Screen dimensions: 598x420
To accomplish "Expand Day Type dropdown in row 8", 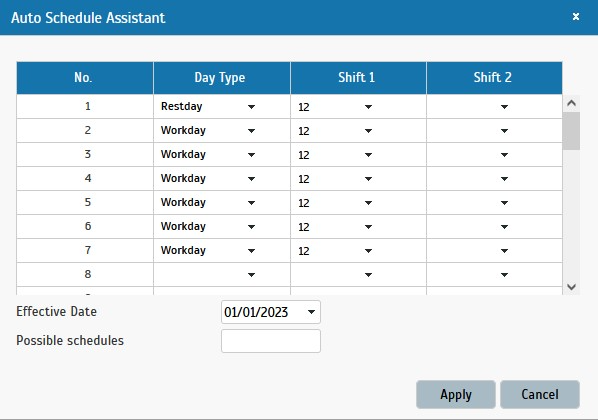I will click(x=251, y=275).
